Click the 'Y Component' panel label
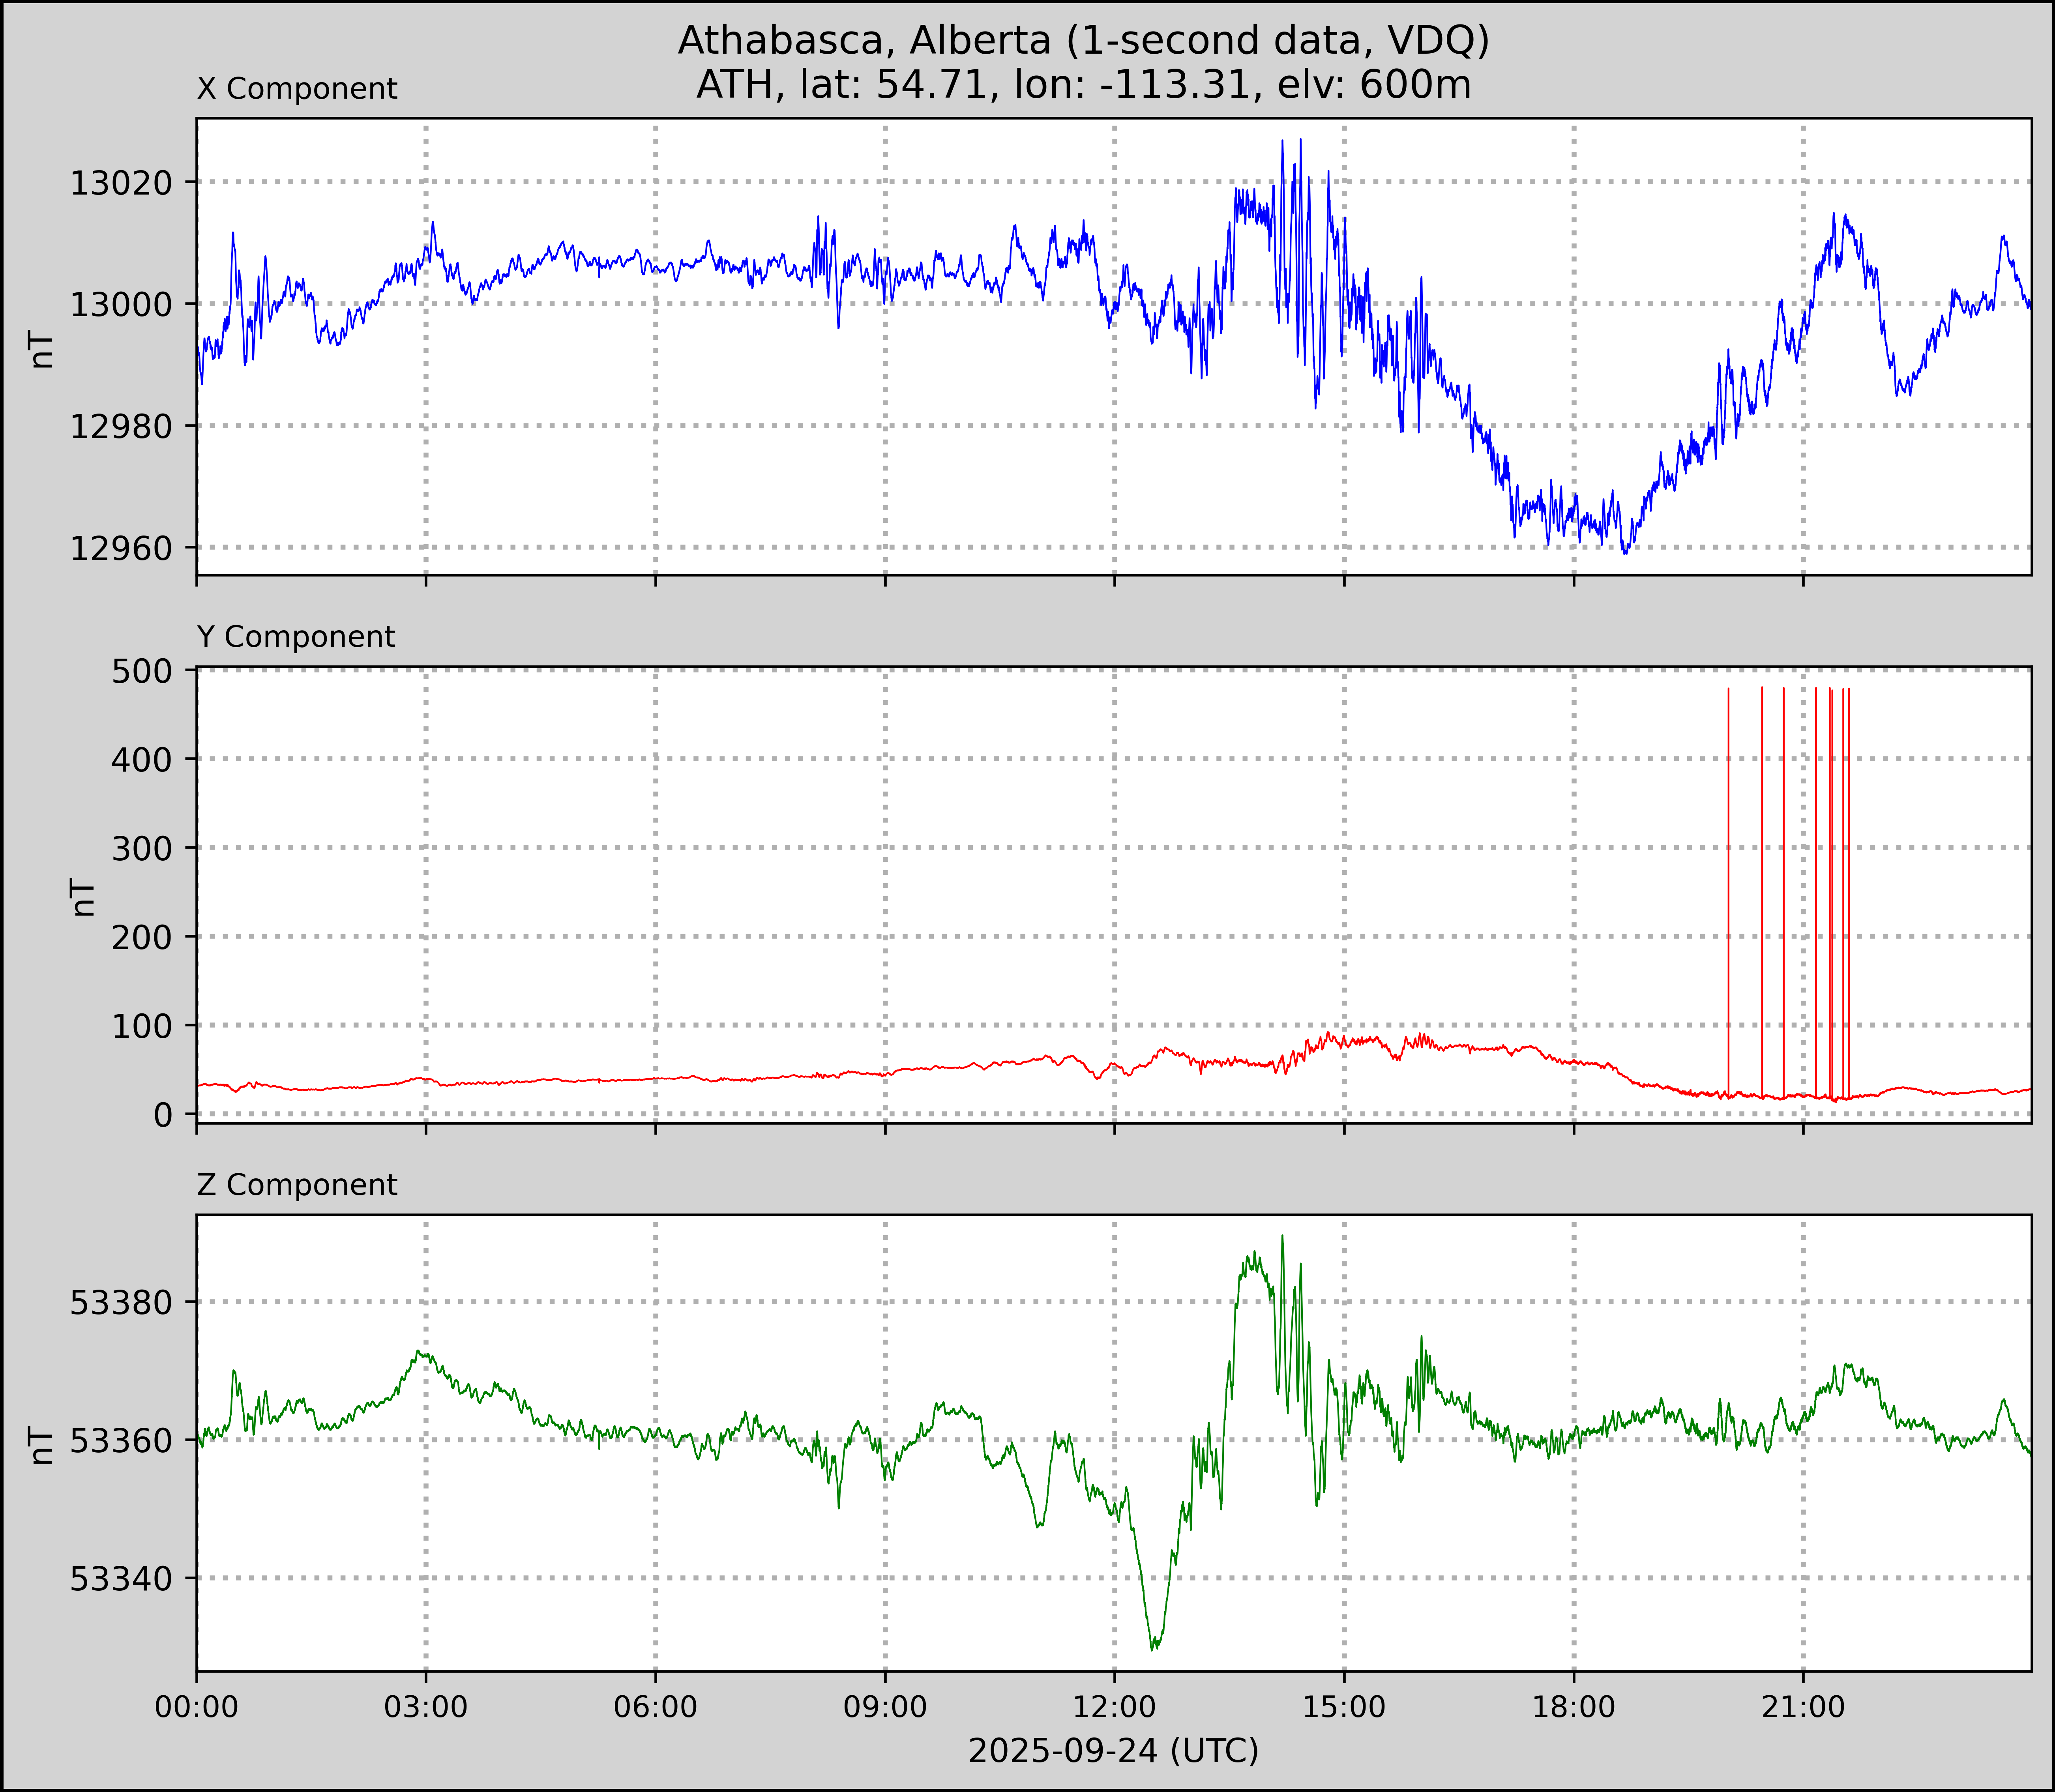Screen dimensions: 2055x1792 point(296,637)
